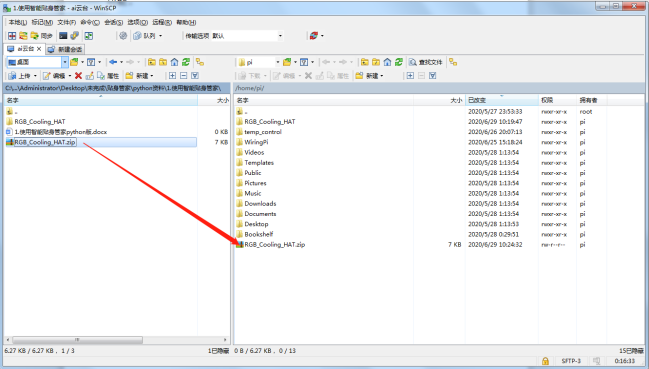Viewport: 649px width, 369px height.
Task: Open the 本地(L) menu
Action: point(18,22)
